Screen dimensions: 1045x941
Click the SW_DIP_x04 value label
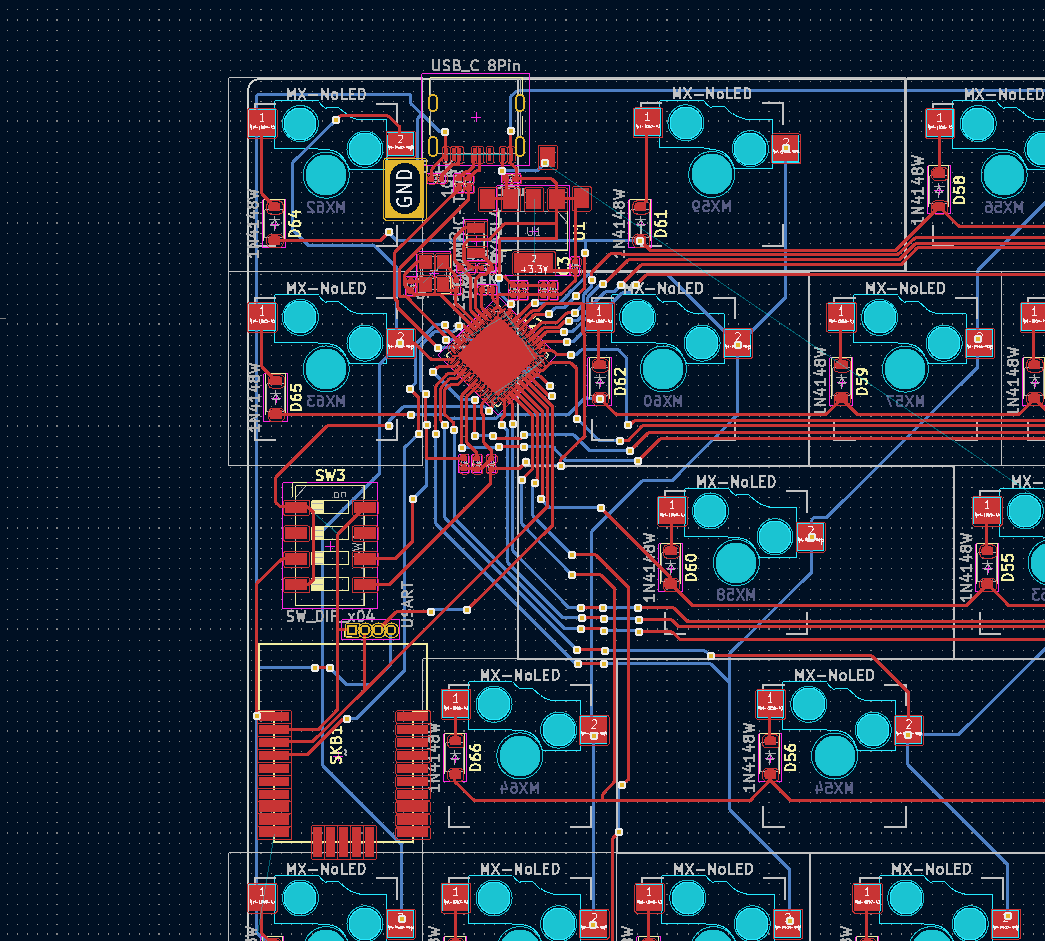331,616
